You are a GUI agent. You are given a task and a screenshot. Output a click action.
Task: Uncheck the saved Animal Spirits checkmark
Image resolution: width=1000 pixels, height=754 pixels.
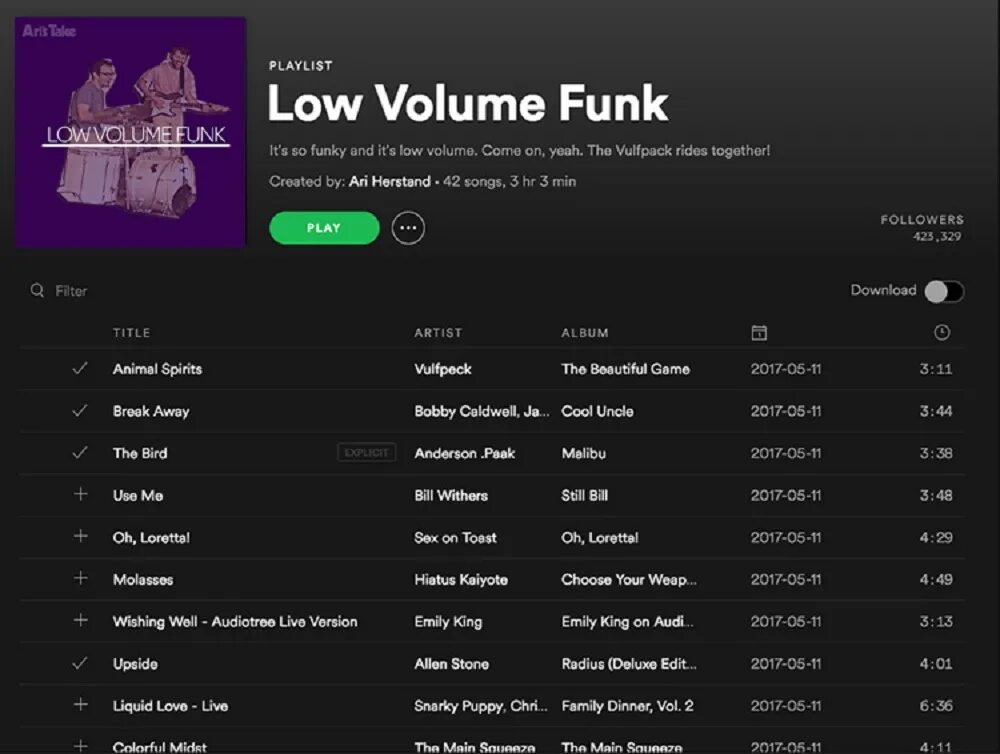point(80,368)
